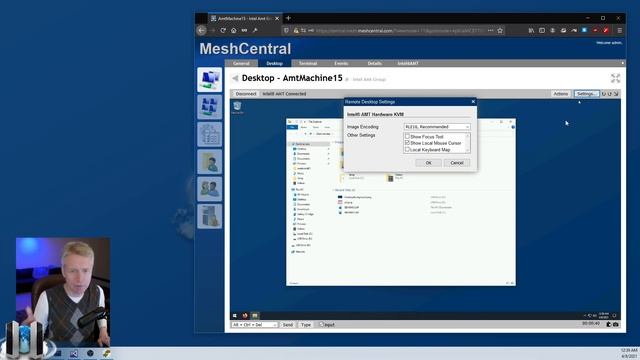Select the Desktop tab

pos(274,63)
